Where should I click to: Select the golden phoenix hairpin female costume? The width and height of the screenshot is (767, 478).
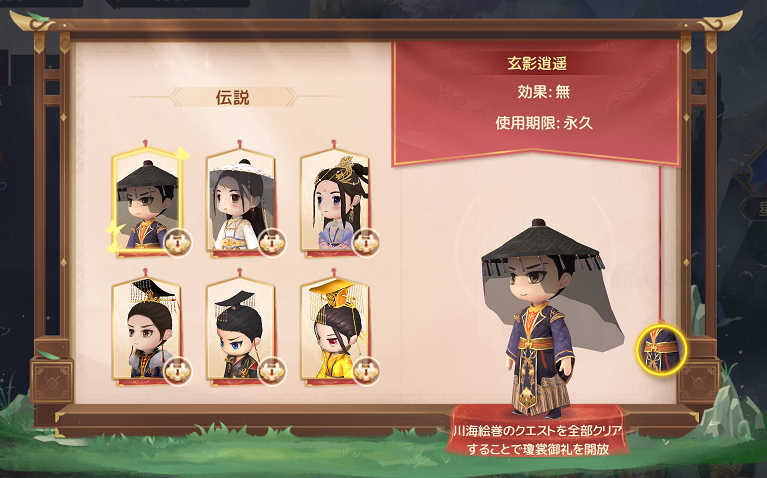[x=335, y=200]
